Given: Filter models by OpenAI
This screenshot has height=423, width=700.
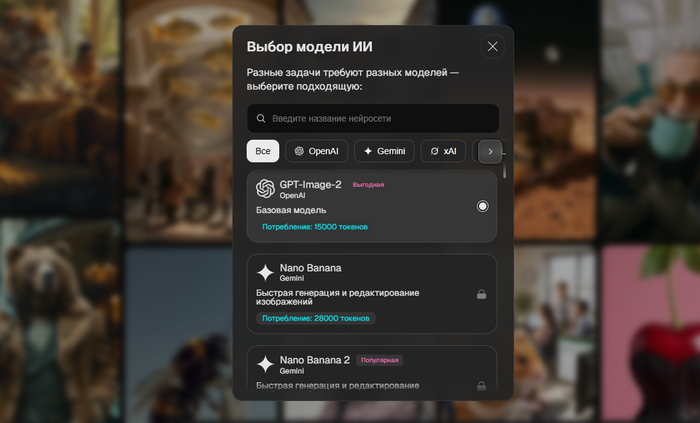Looking at the screenshot, I should tap(317, 151).
